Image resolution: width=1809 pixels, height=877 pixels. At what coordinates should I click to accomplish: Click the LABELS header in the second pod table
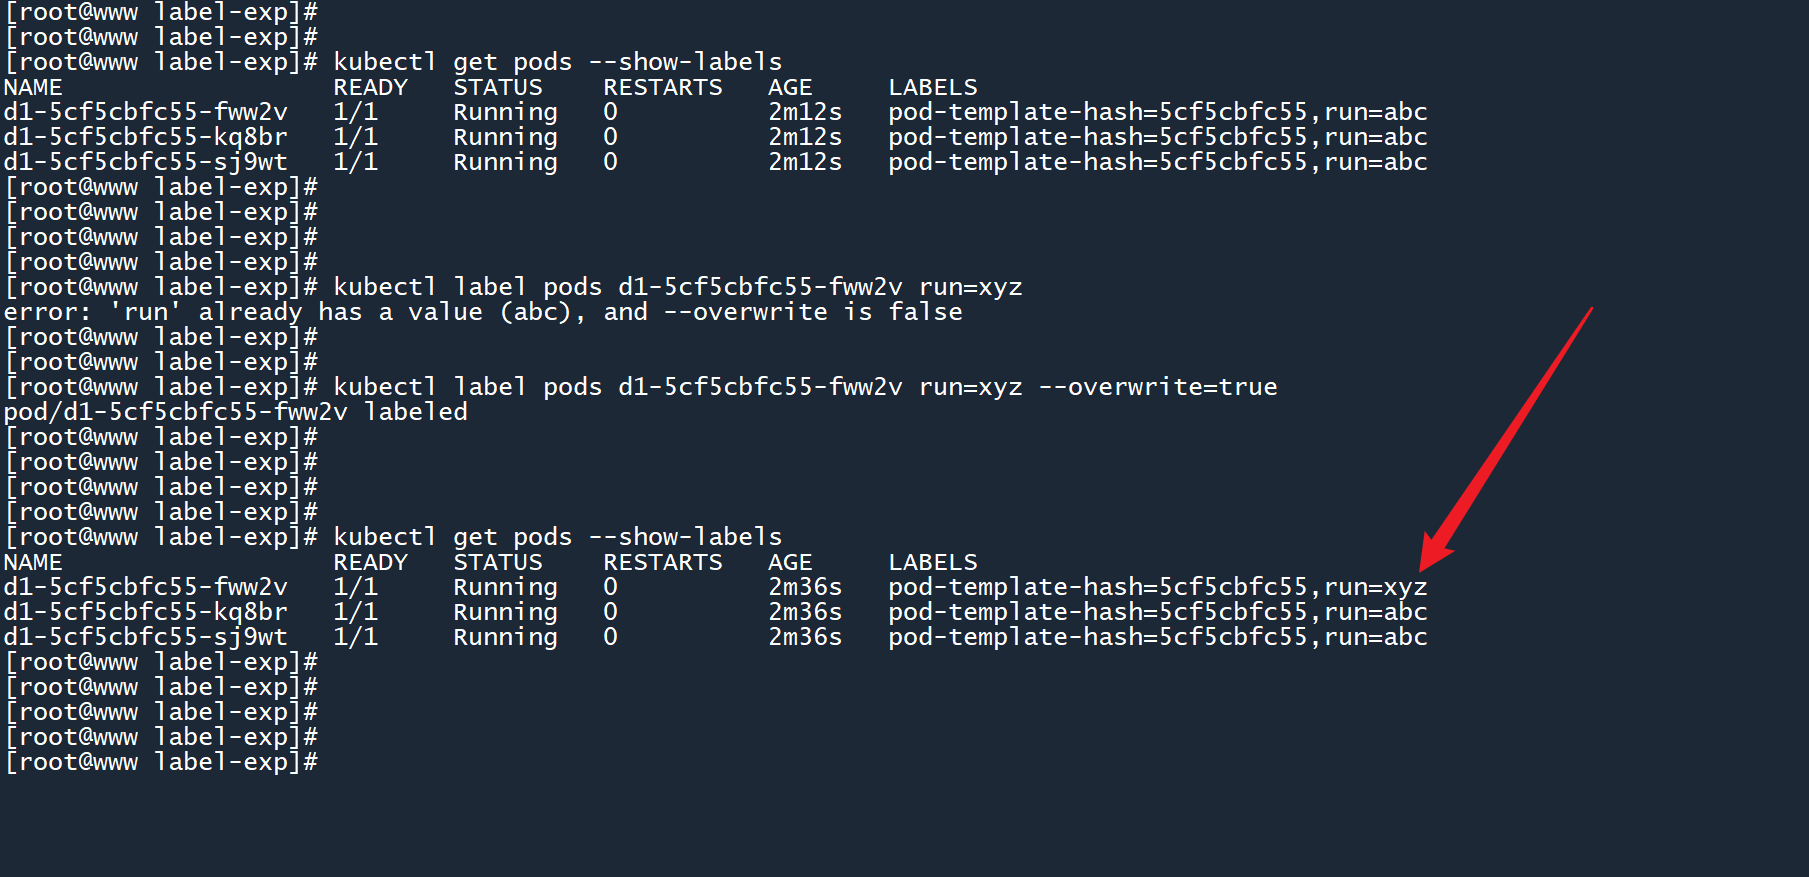pyautogui.click(x=933, y=562)
